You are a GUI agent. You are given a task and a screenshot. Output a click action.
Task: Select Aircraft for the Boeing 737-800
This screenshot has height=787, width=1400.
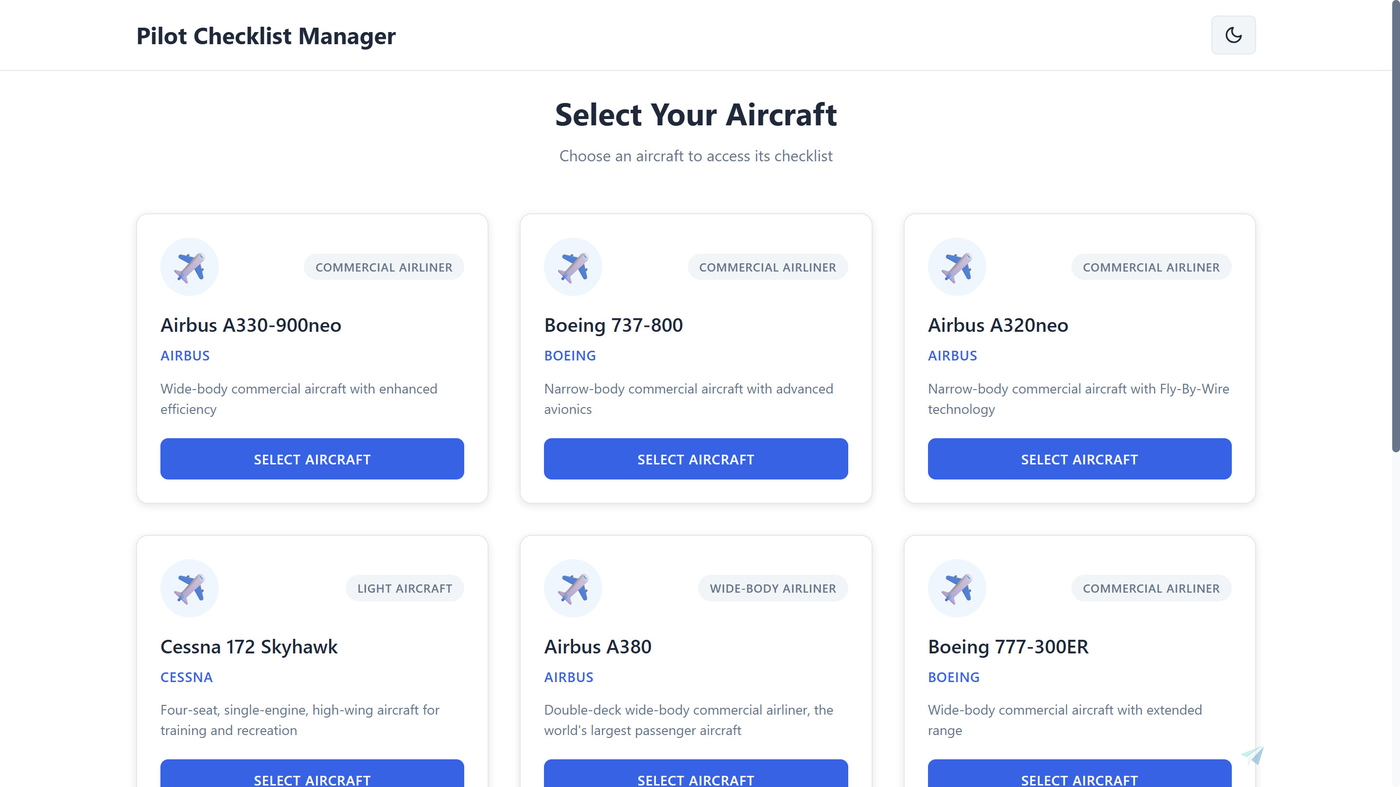click(696, 458)
